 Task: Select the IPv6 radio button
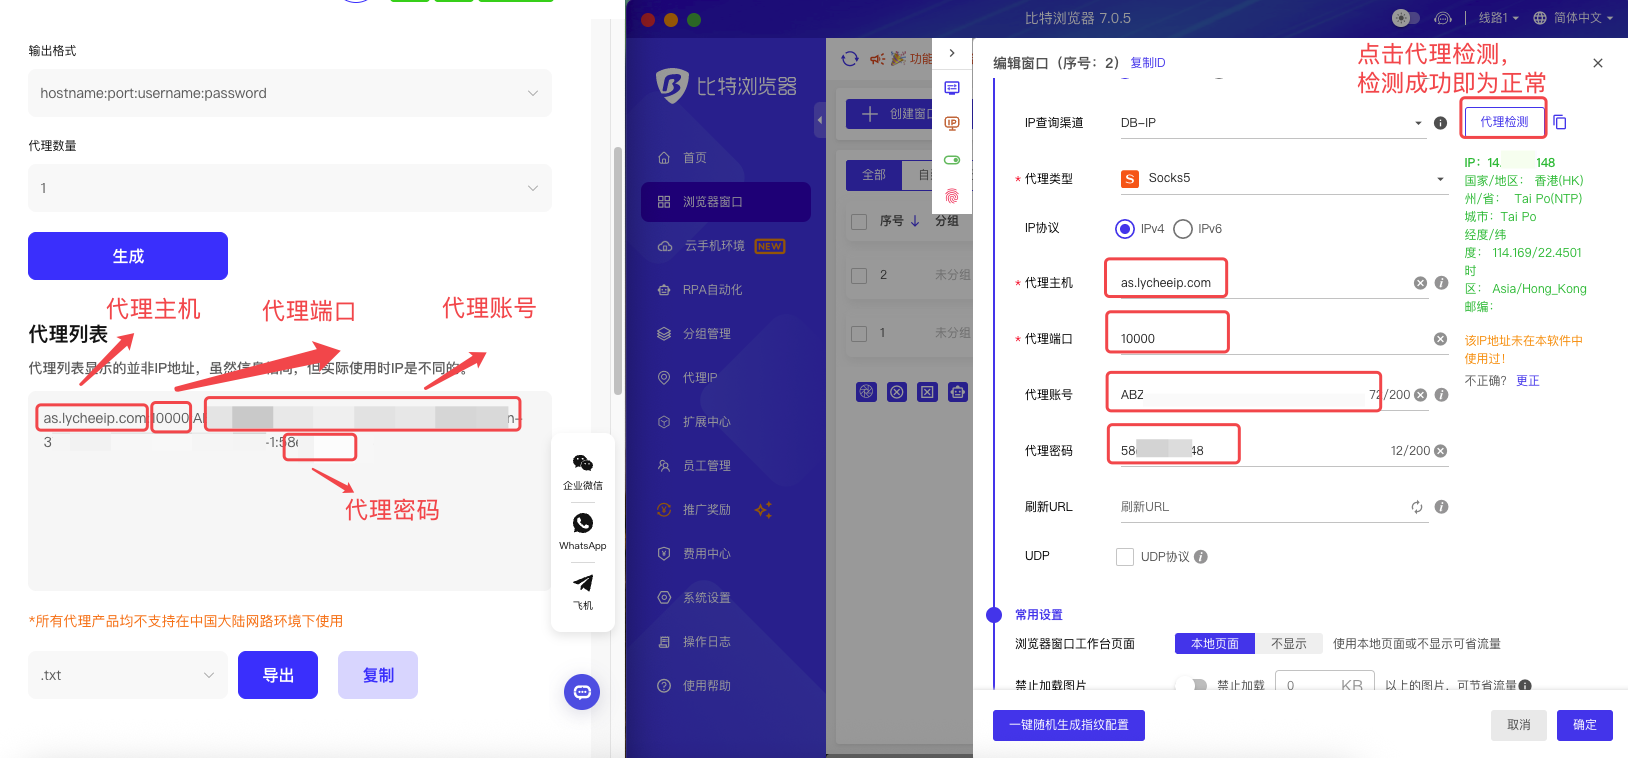click(1183, 229)
